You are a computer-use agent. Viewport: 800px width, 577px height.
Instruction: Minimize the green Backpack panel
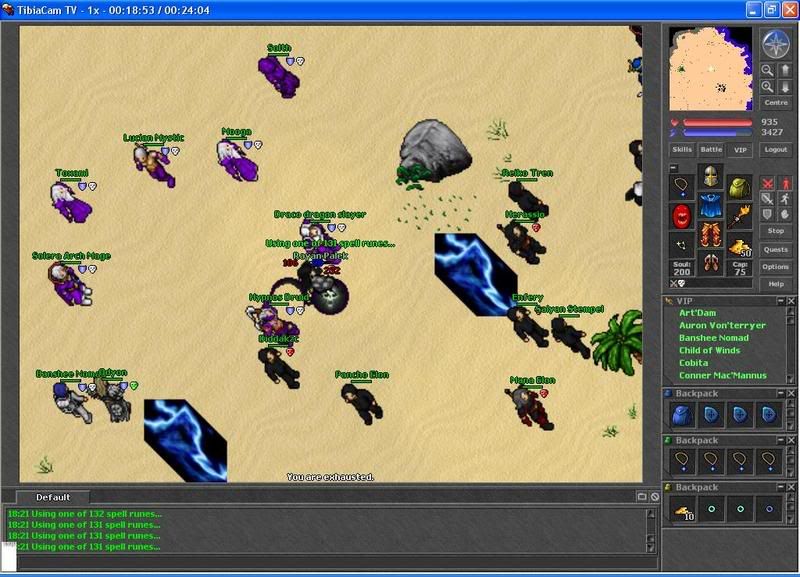(781, 440)
